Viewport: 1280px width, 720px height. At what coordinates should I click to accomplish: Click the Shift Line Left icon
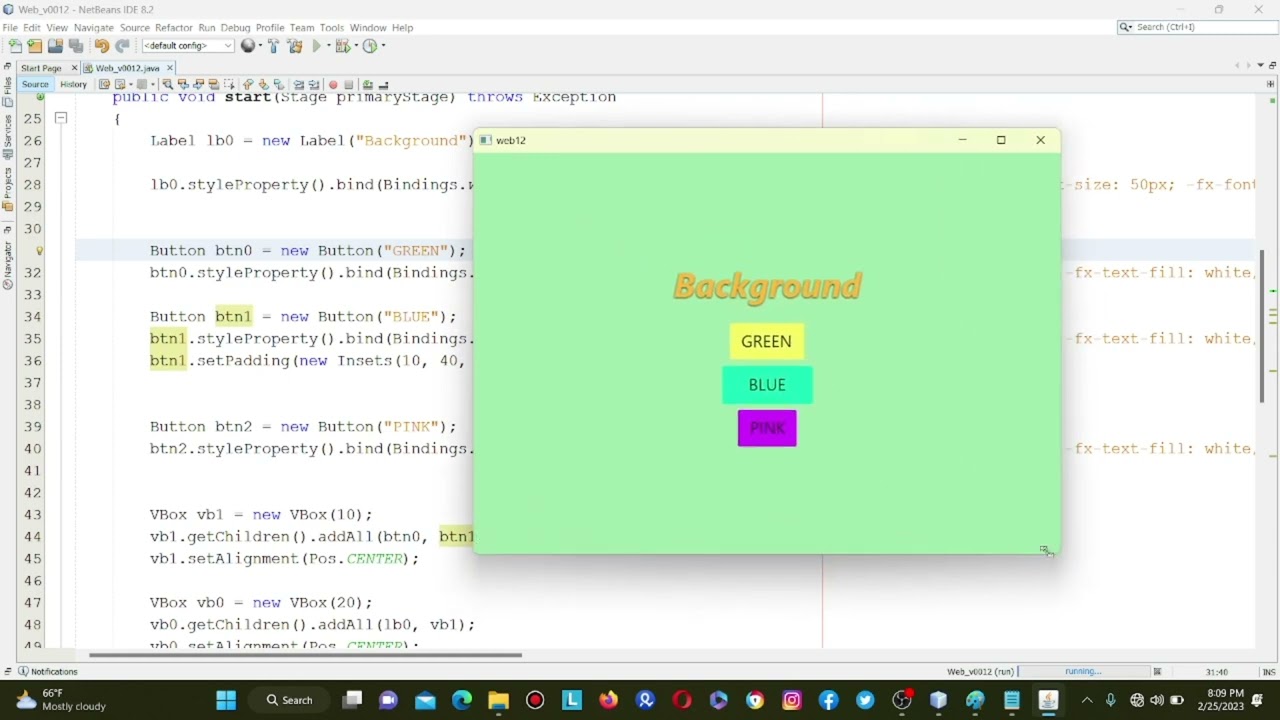tap(298, 85)
